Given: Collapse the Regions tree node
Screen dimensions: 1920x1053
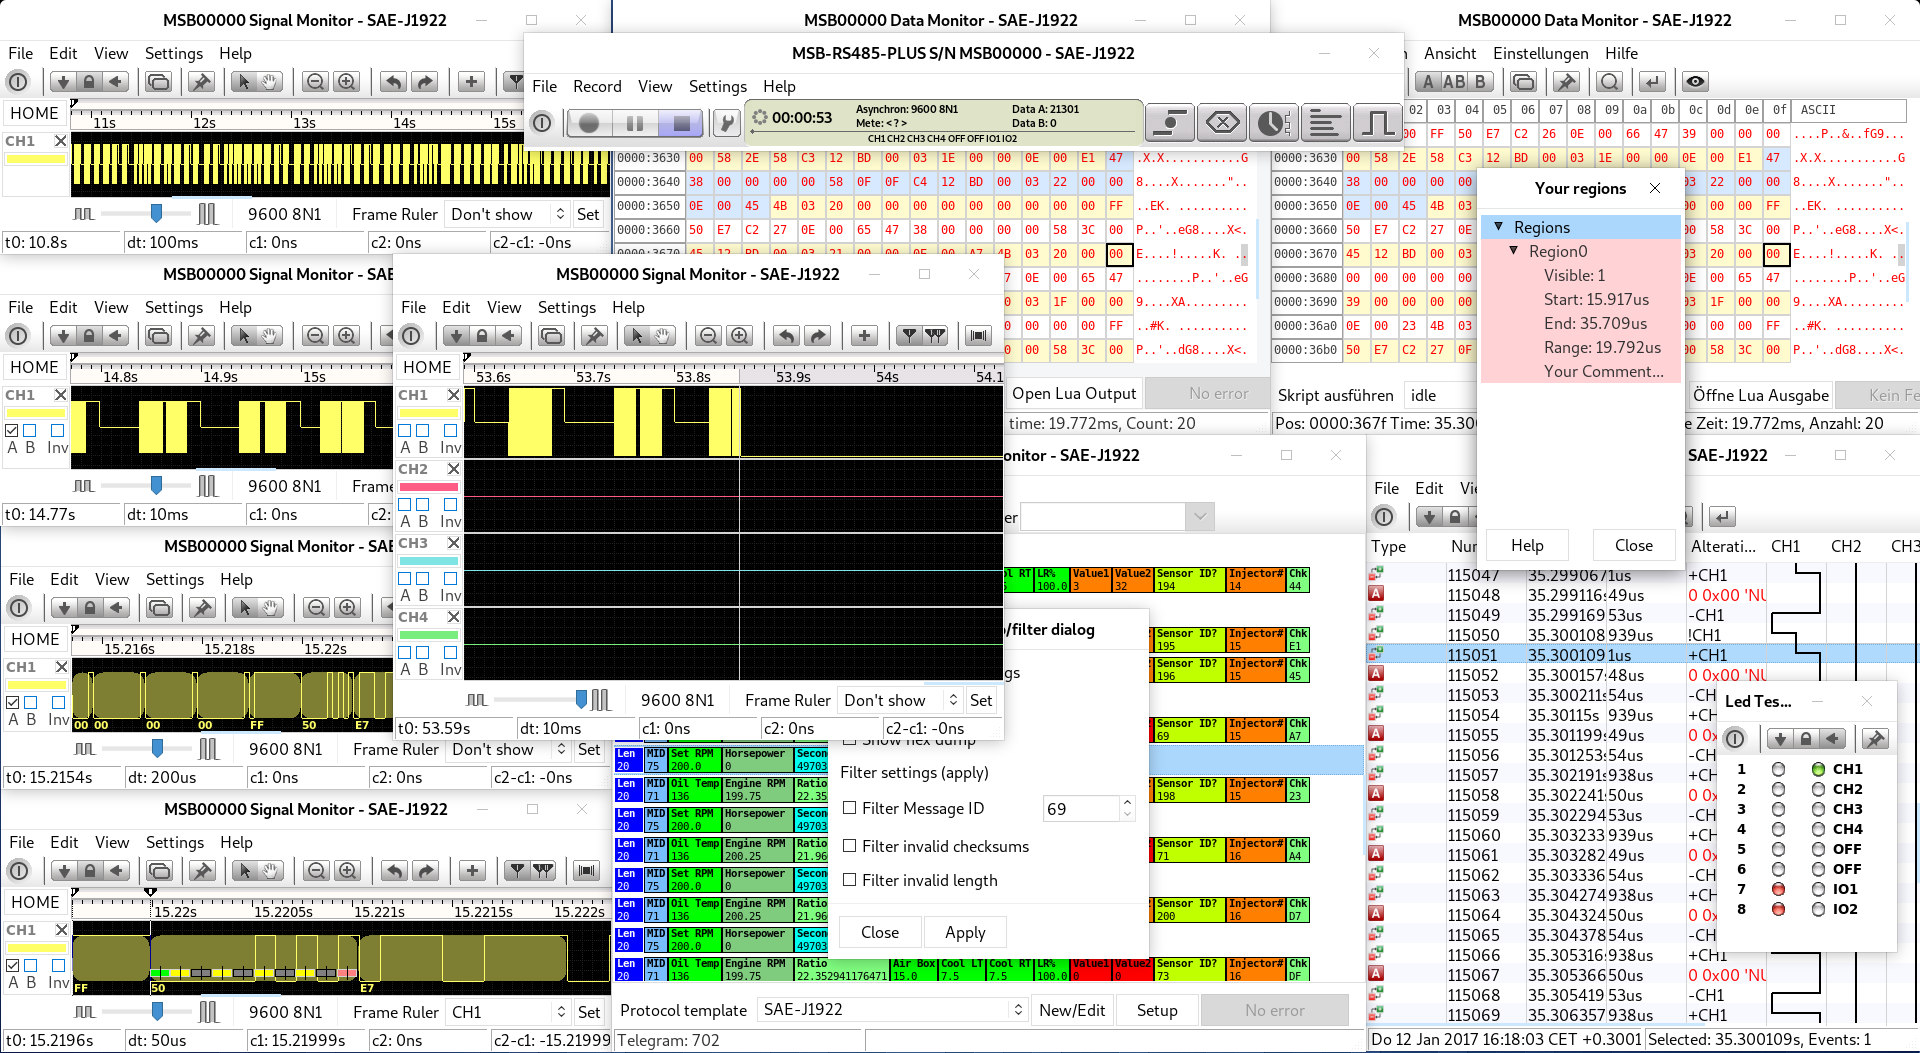Looking at the screenshot, I should coord(1499,227).
